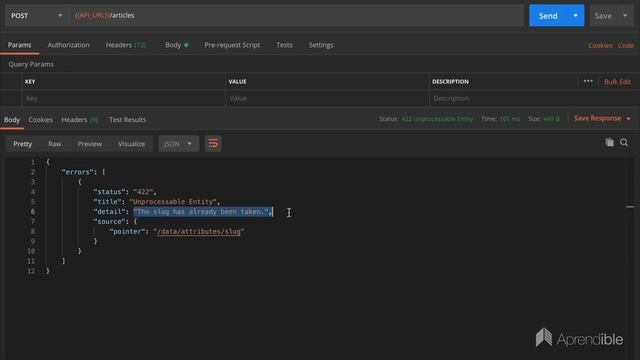This screenshot has width=640, height=360.
Task: Switch to the Params request tab
Action: point(20,45)
